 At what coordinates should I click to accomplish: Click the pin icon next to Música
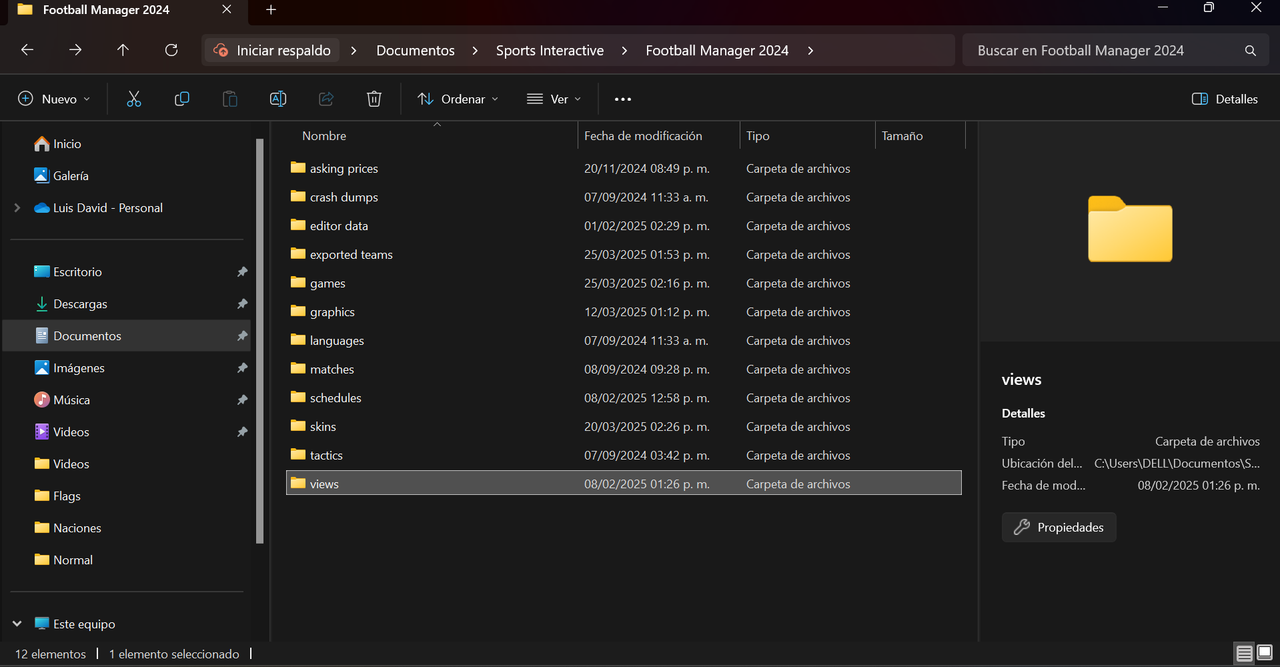tap(242, 400)
